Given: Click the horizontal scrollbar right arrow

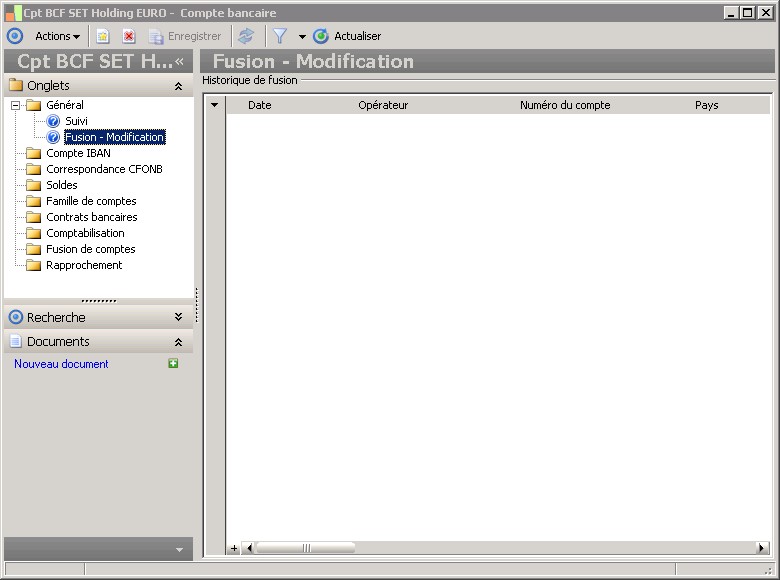Looking at the screenshot, I should tap(762, 548).
